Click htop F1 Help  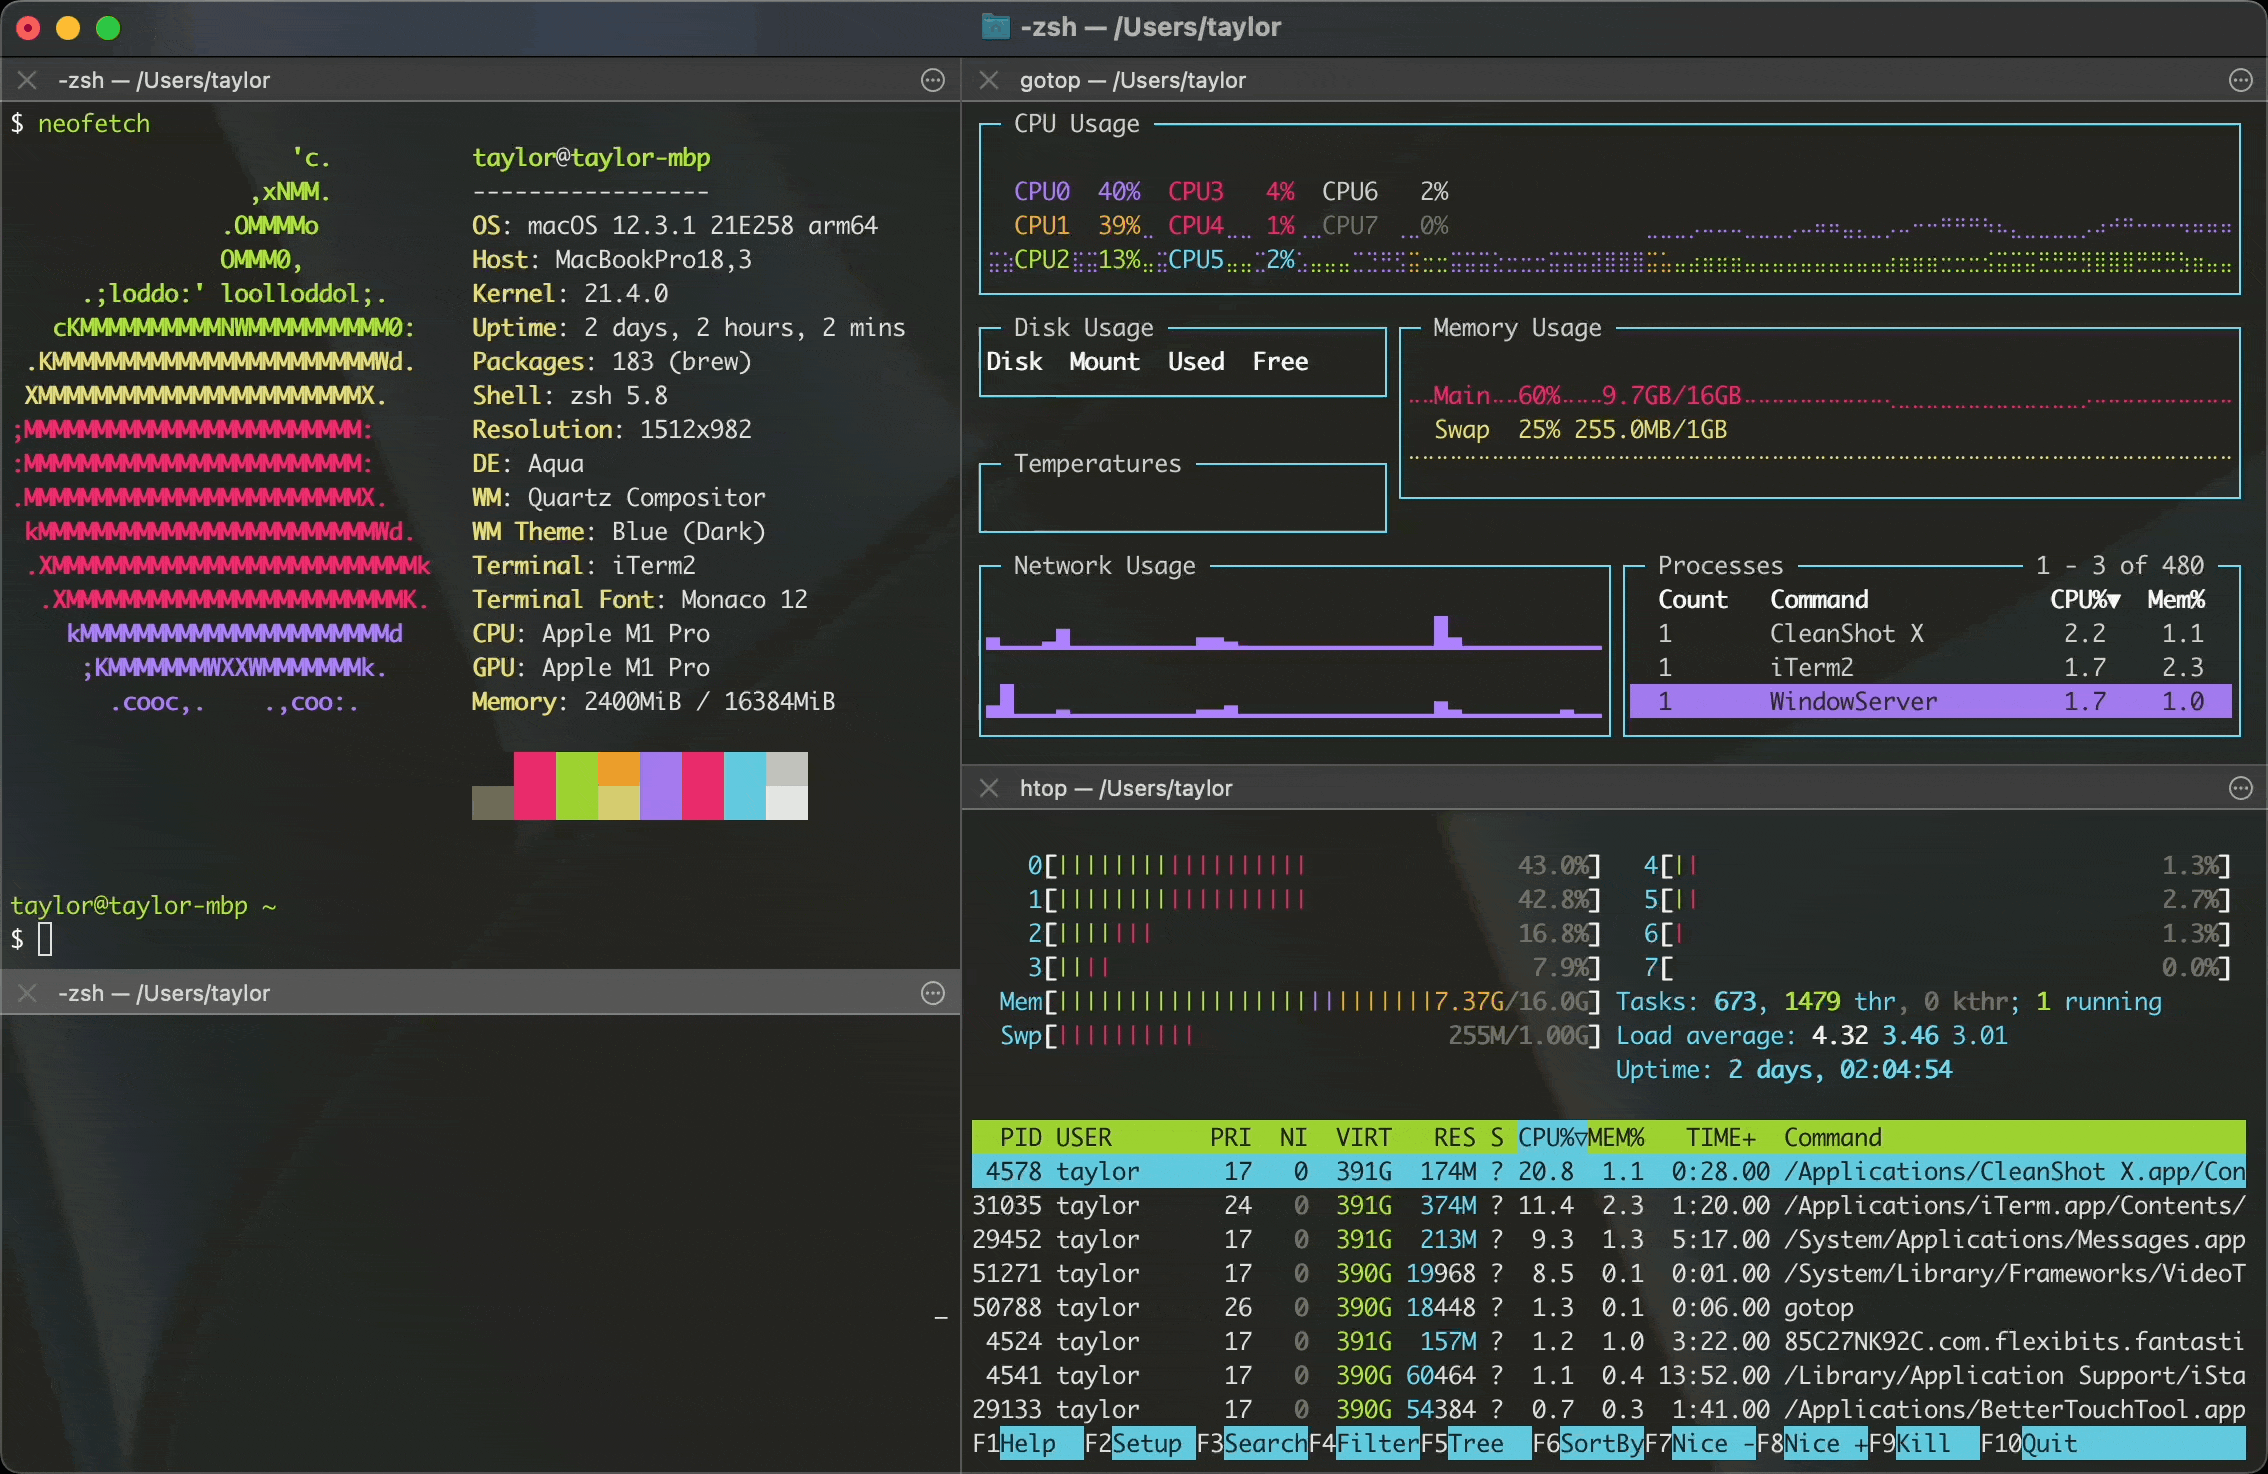(x=1028, y=1443)
